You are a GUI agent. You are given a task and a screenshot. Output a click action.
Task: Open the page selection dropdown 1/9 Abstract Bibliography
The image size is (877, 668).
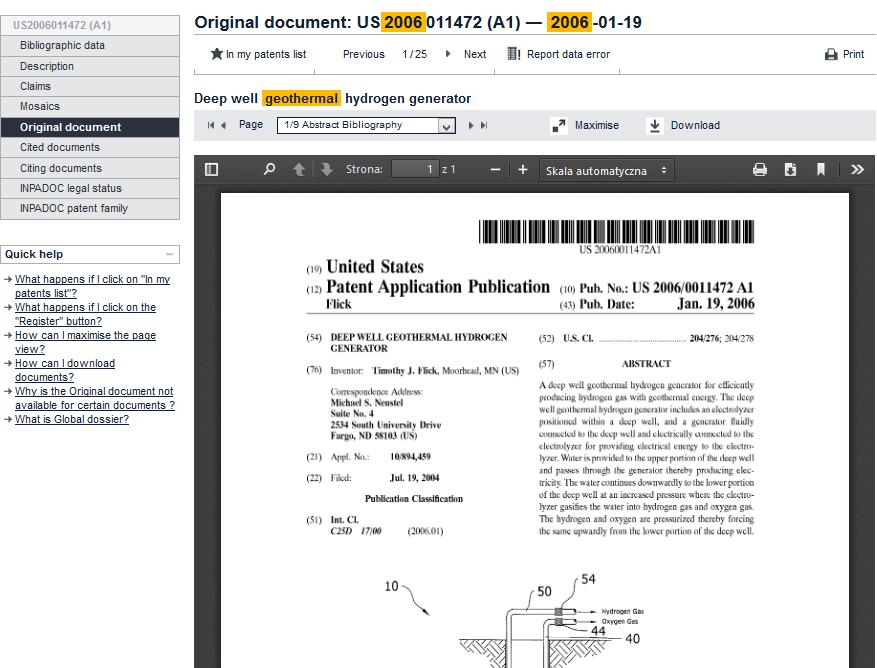click(366, 125)
